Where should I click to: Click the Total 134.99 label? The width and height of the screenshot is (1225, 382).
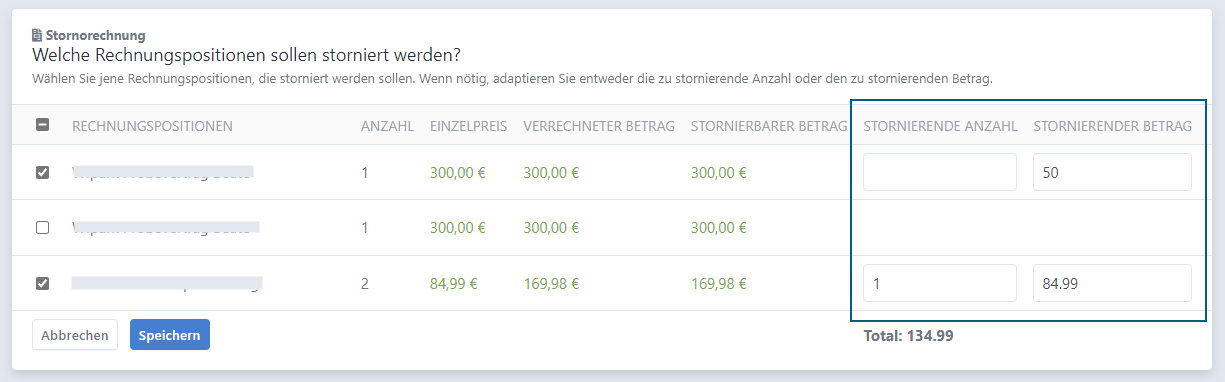click(x=908, y=336)
